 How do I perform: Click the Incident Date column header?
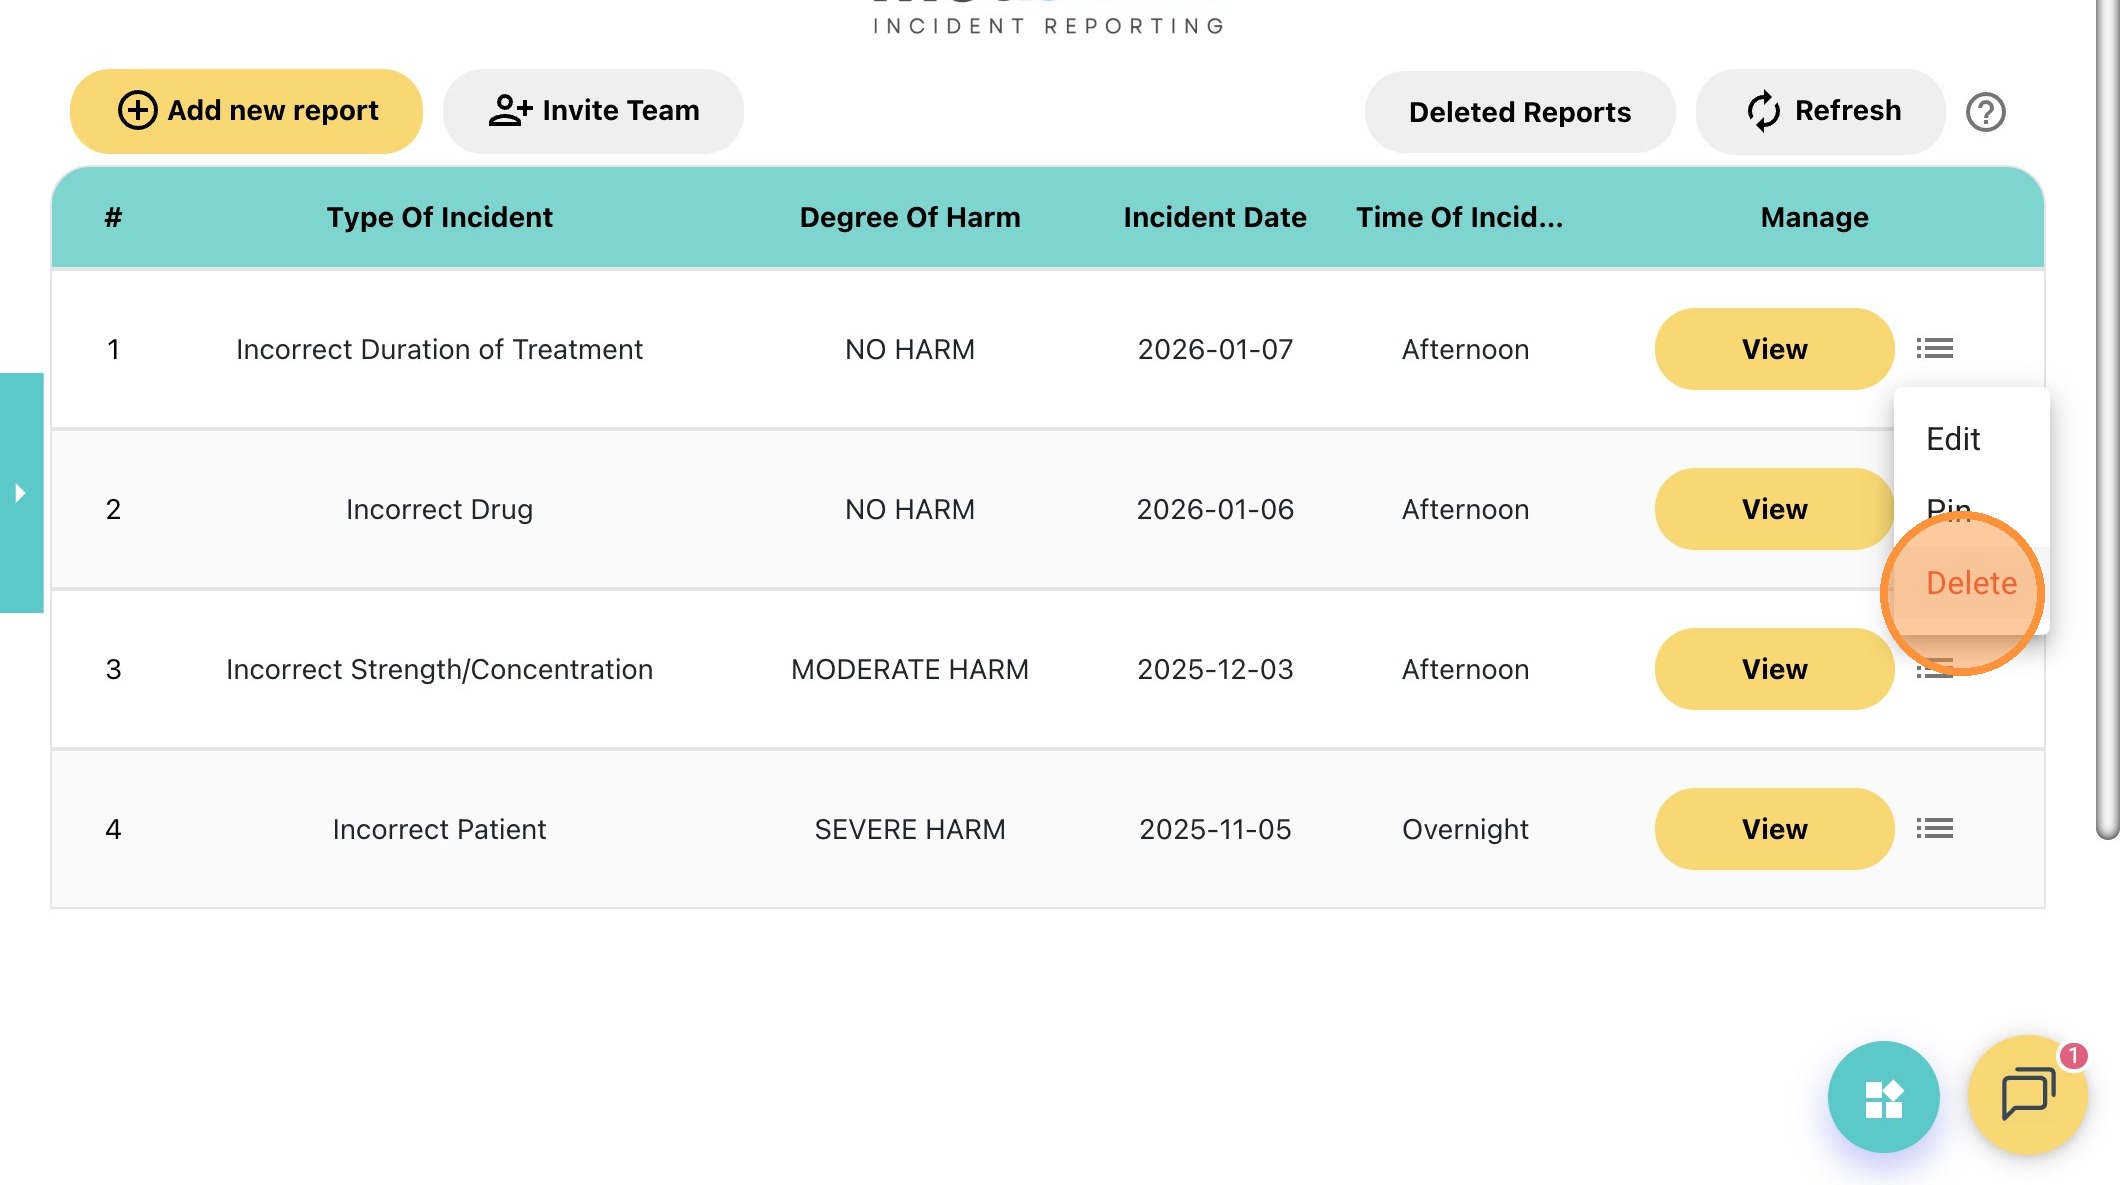click(1214, 217)
